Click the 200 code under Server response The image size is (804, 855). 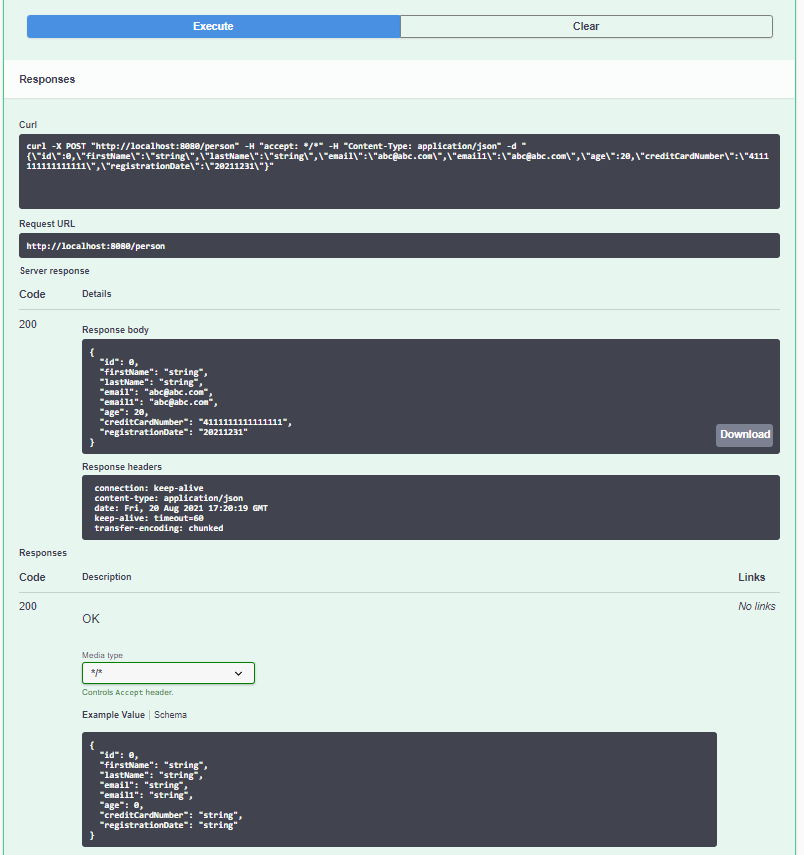pos(28,324)
